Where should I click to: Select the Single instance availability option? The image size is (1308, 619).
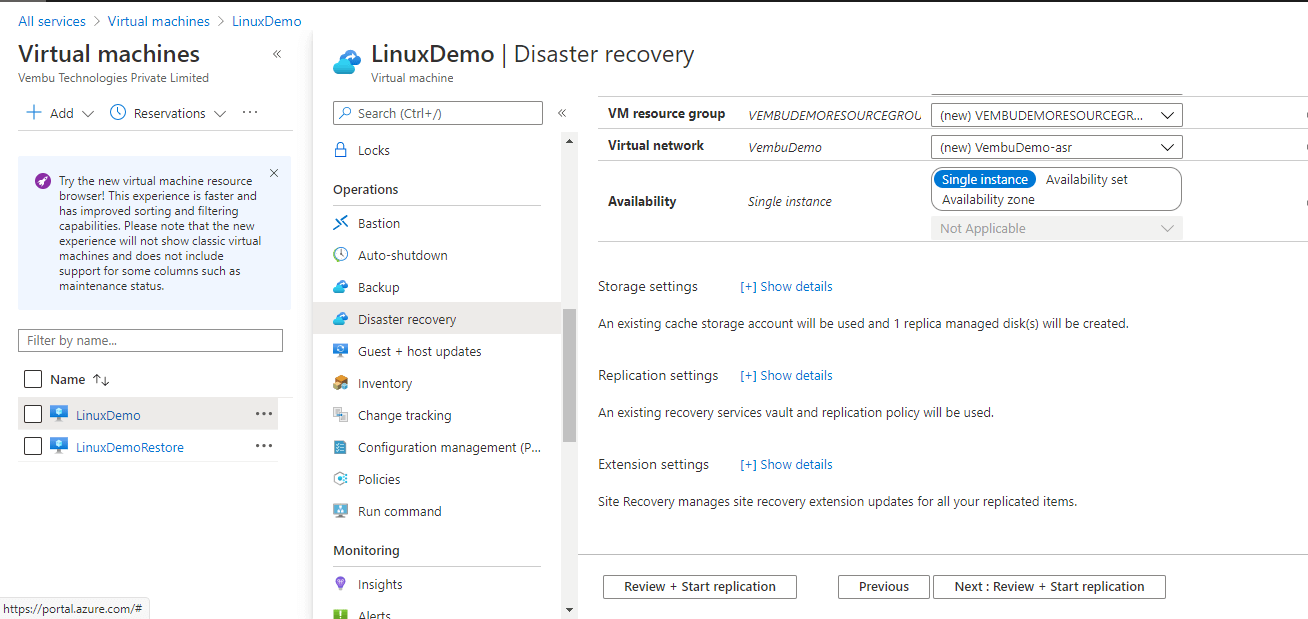[985, 179]
